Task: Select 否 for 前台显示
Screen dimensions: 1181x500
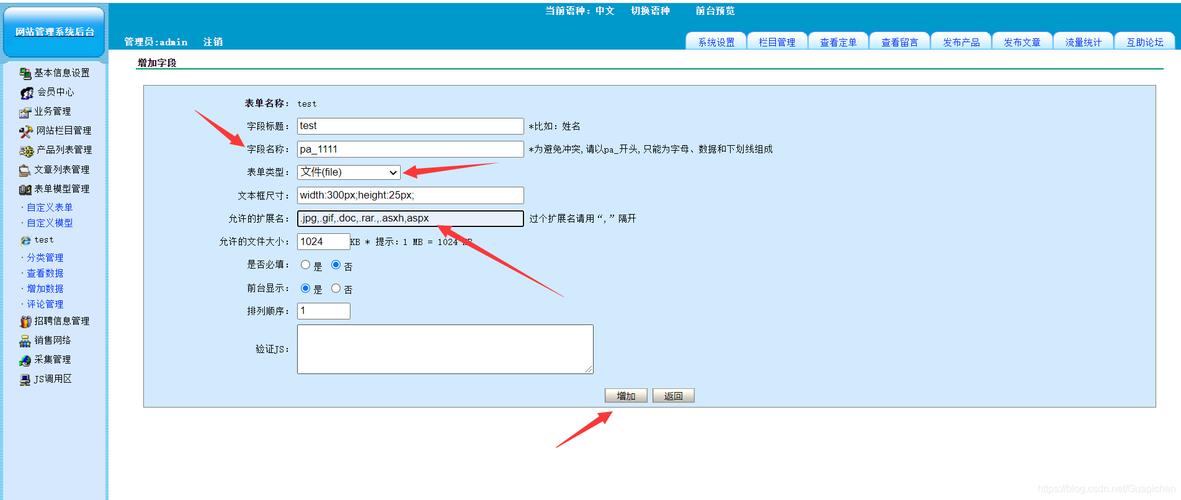Action: coord(336,289)
